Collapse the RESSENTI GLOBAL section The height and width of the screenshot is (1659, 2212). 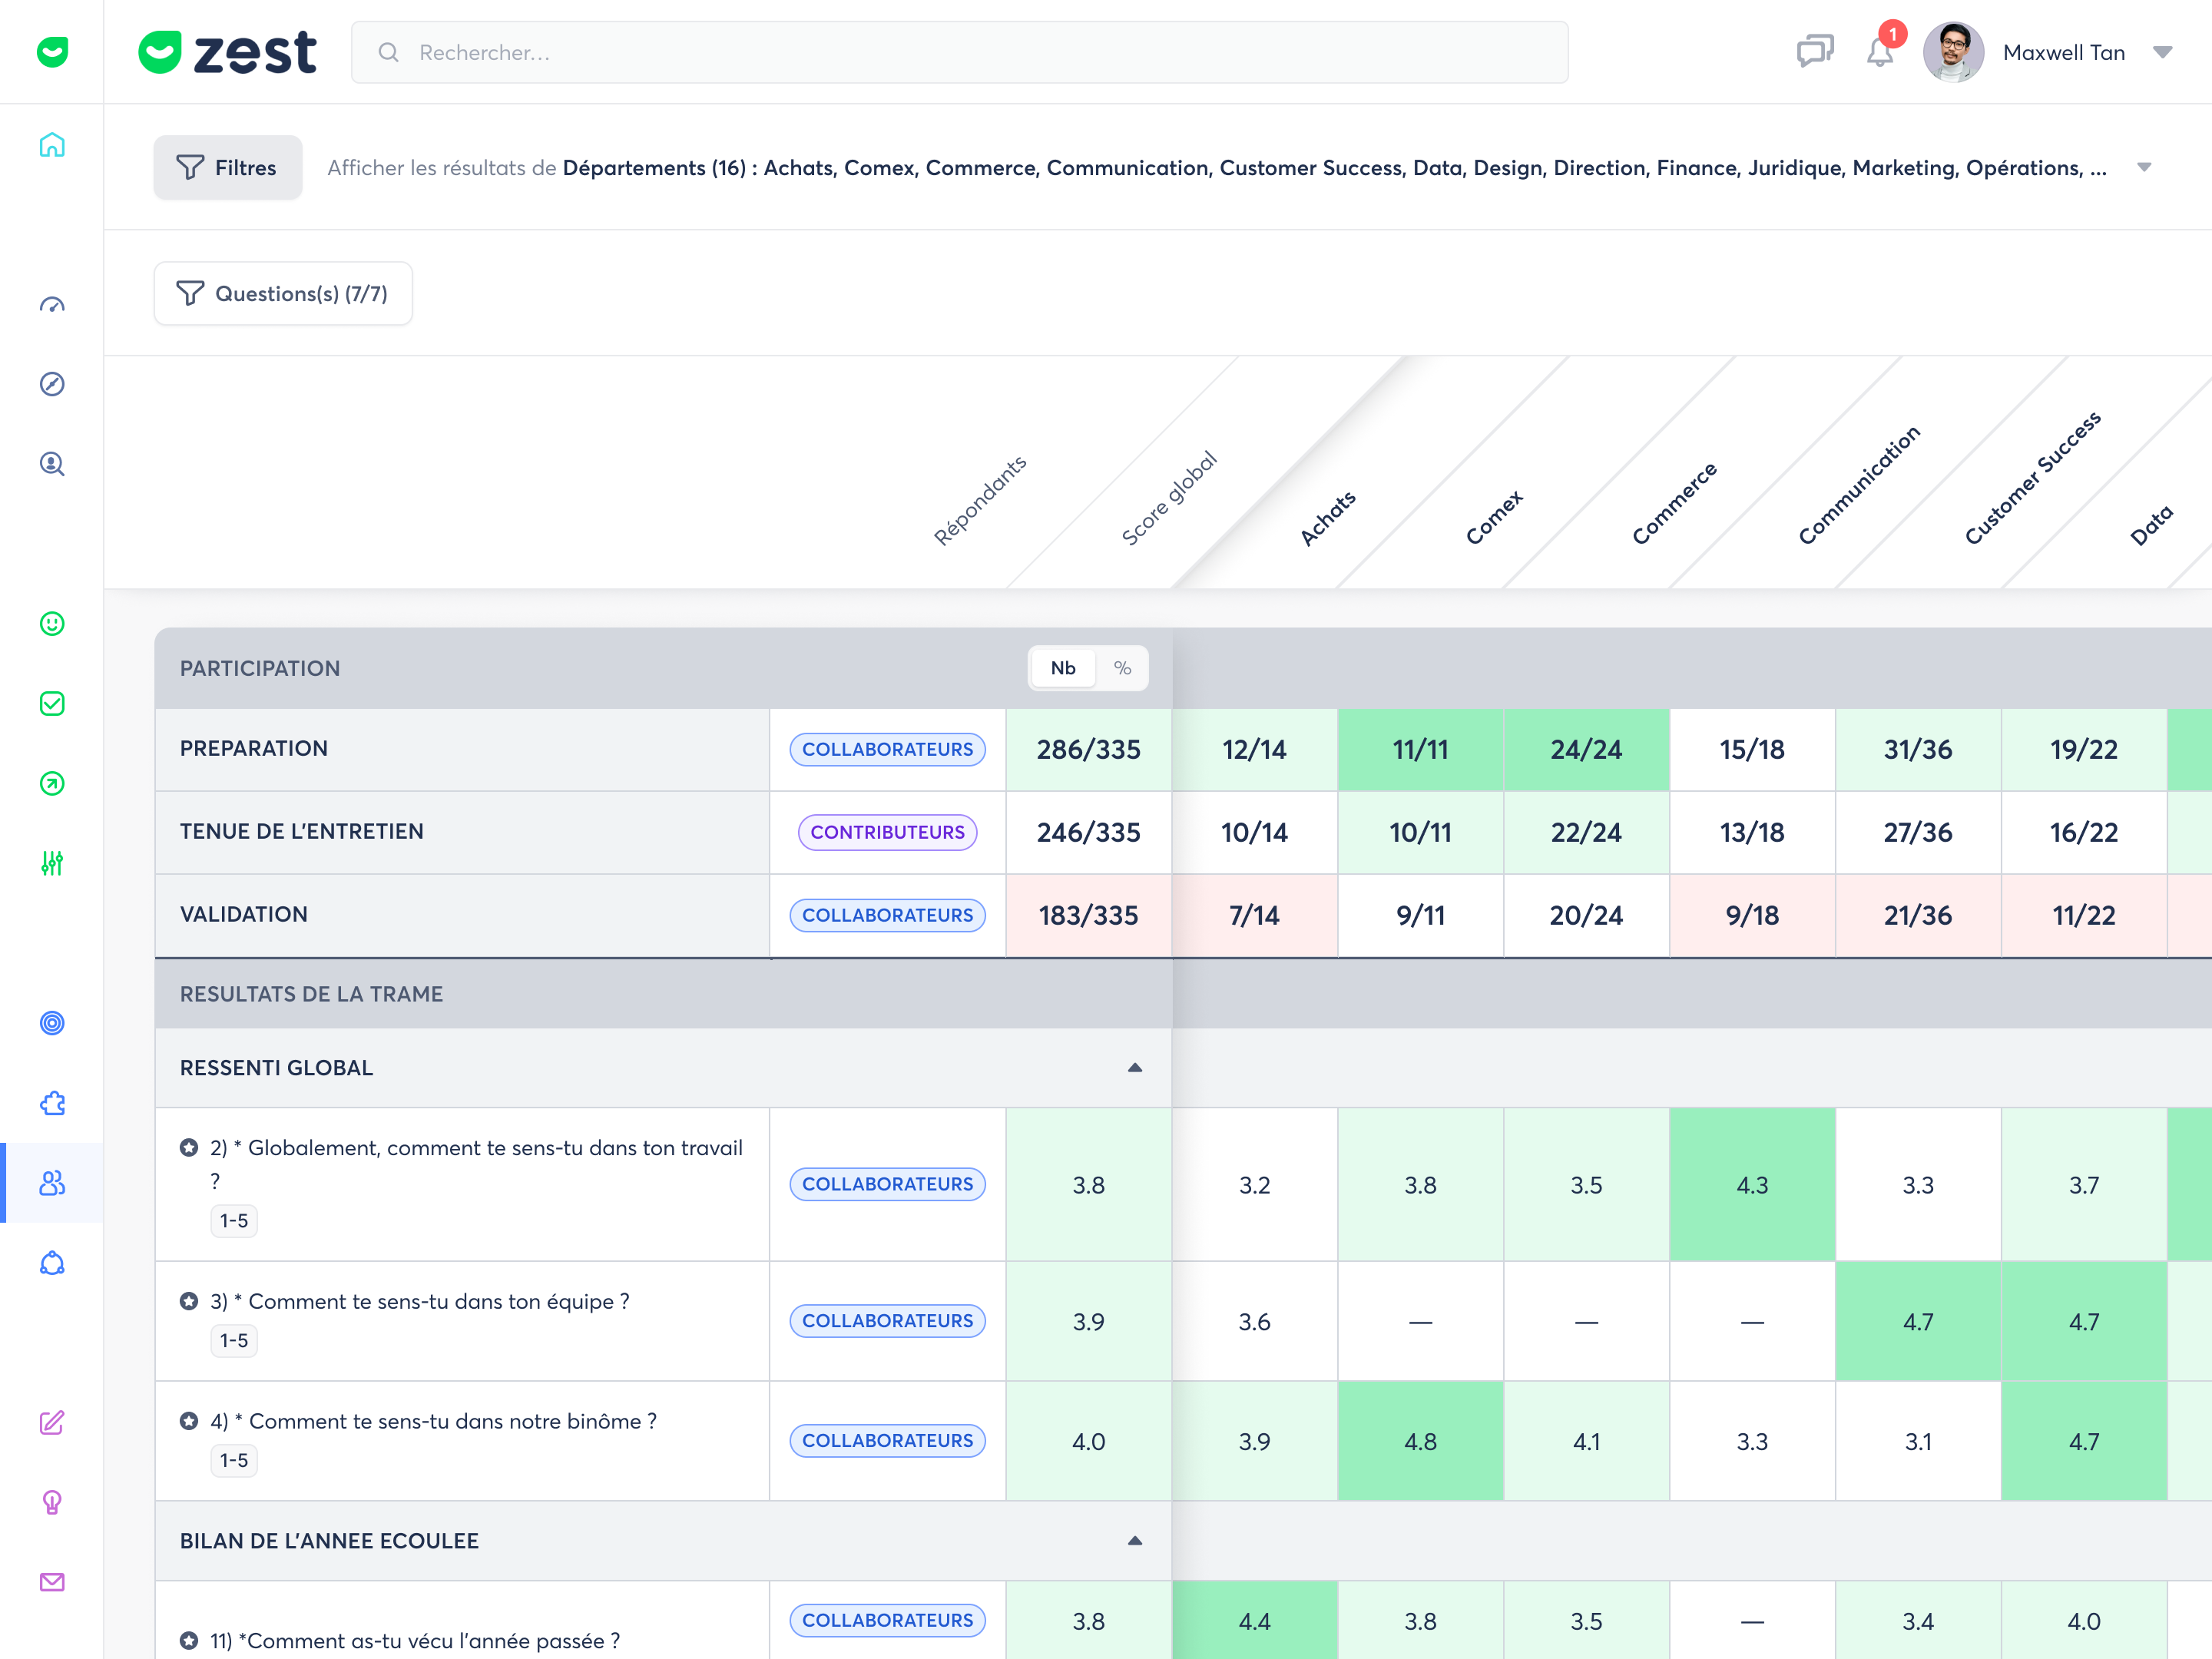(x=1135, y=1068)
